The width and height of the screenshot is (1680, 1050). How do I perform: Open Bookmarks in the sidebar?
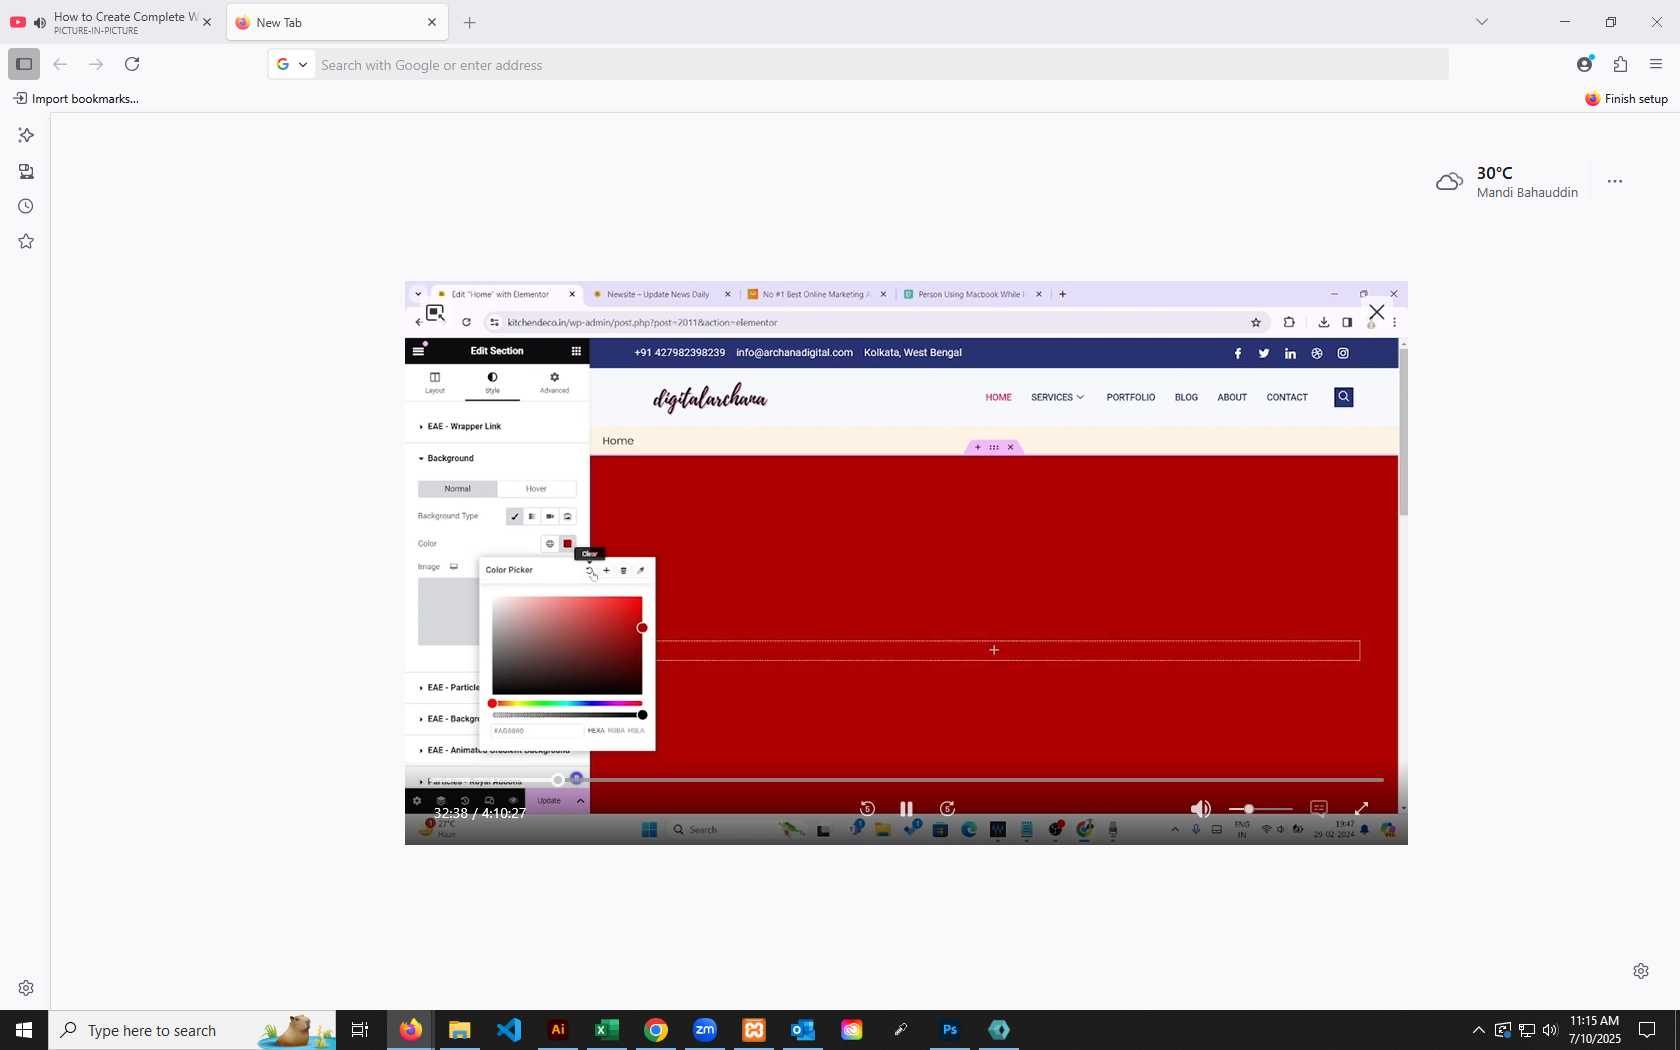pos(26,241)
